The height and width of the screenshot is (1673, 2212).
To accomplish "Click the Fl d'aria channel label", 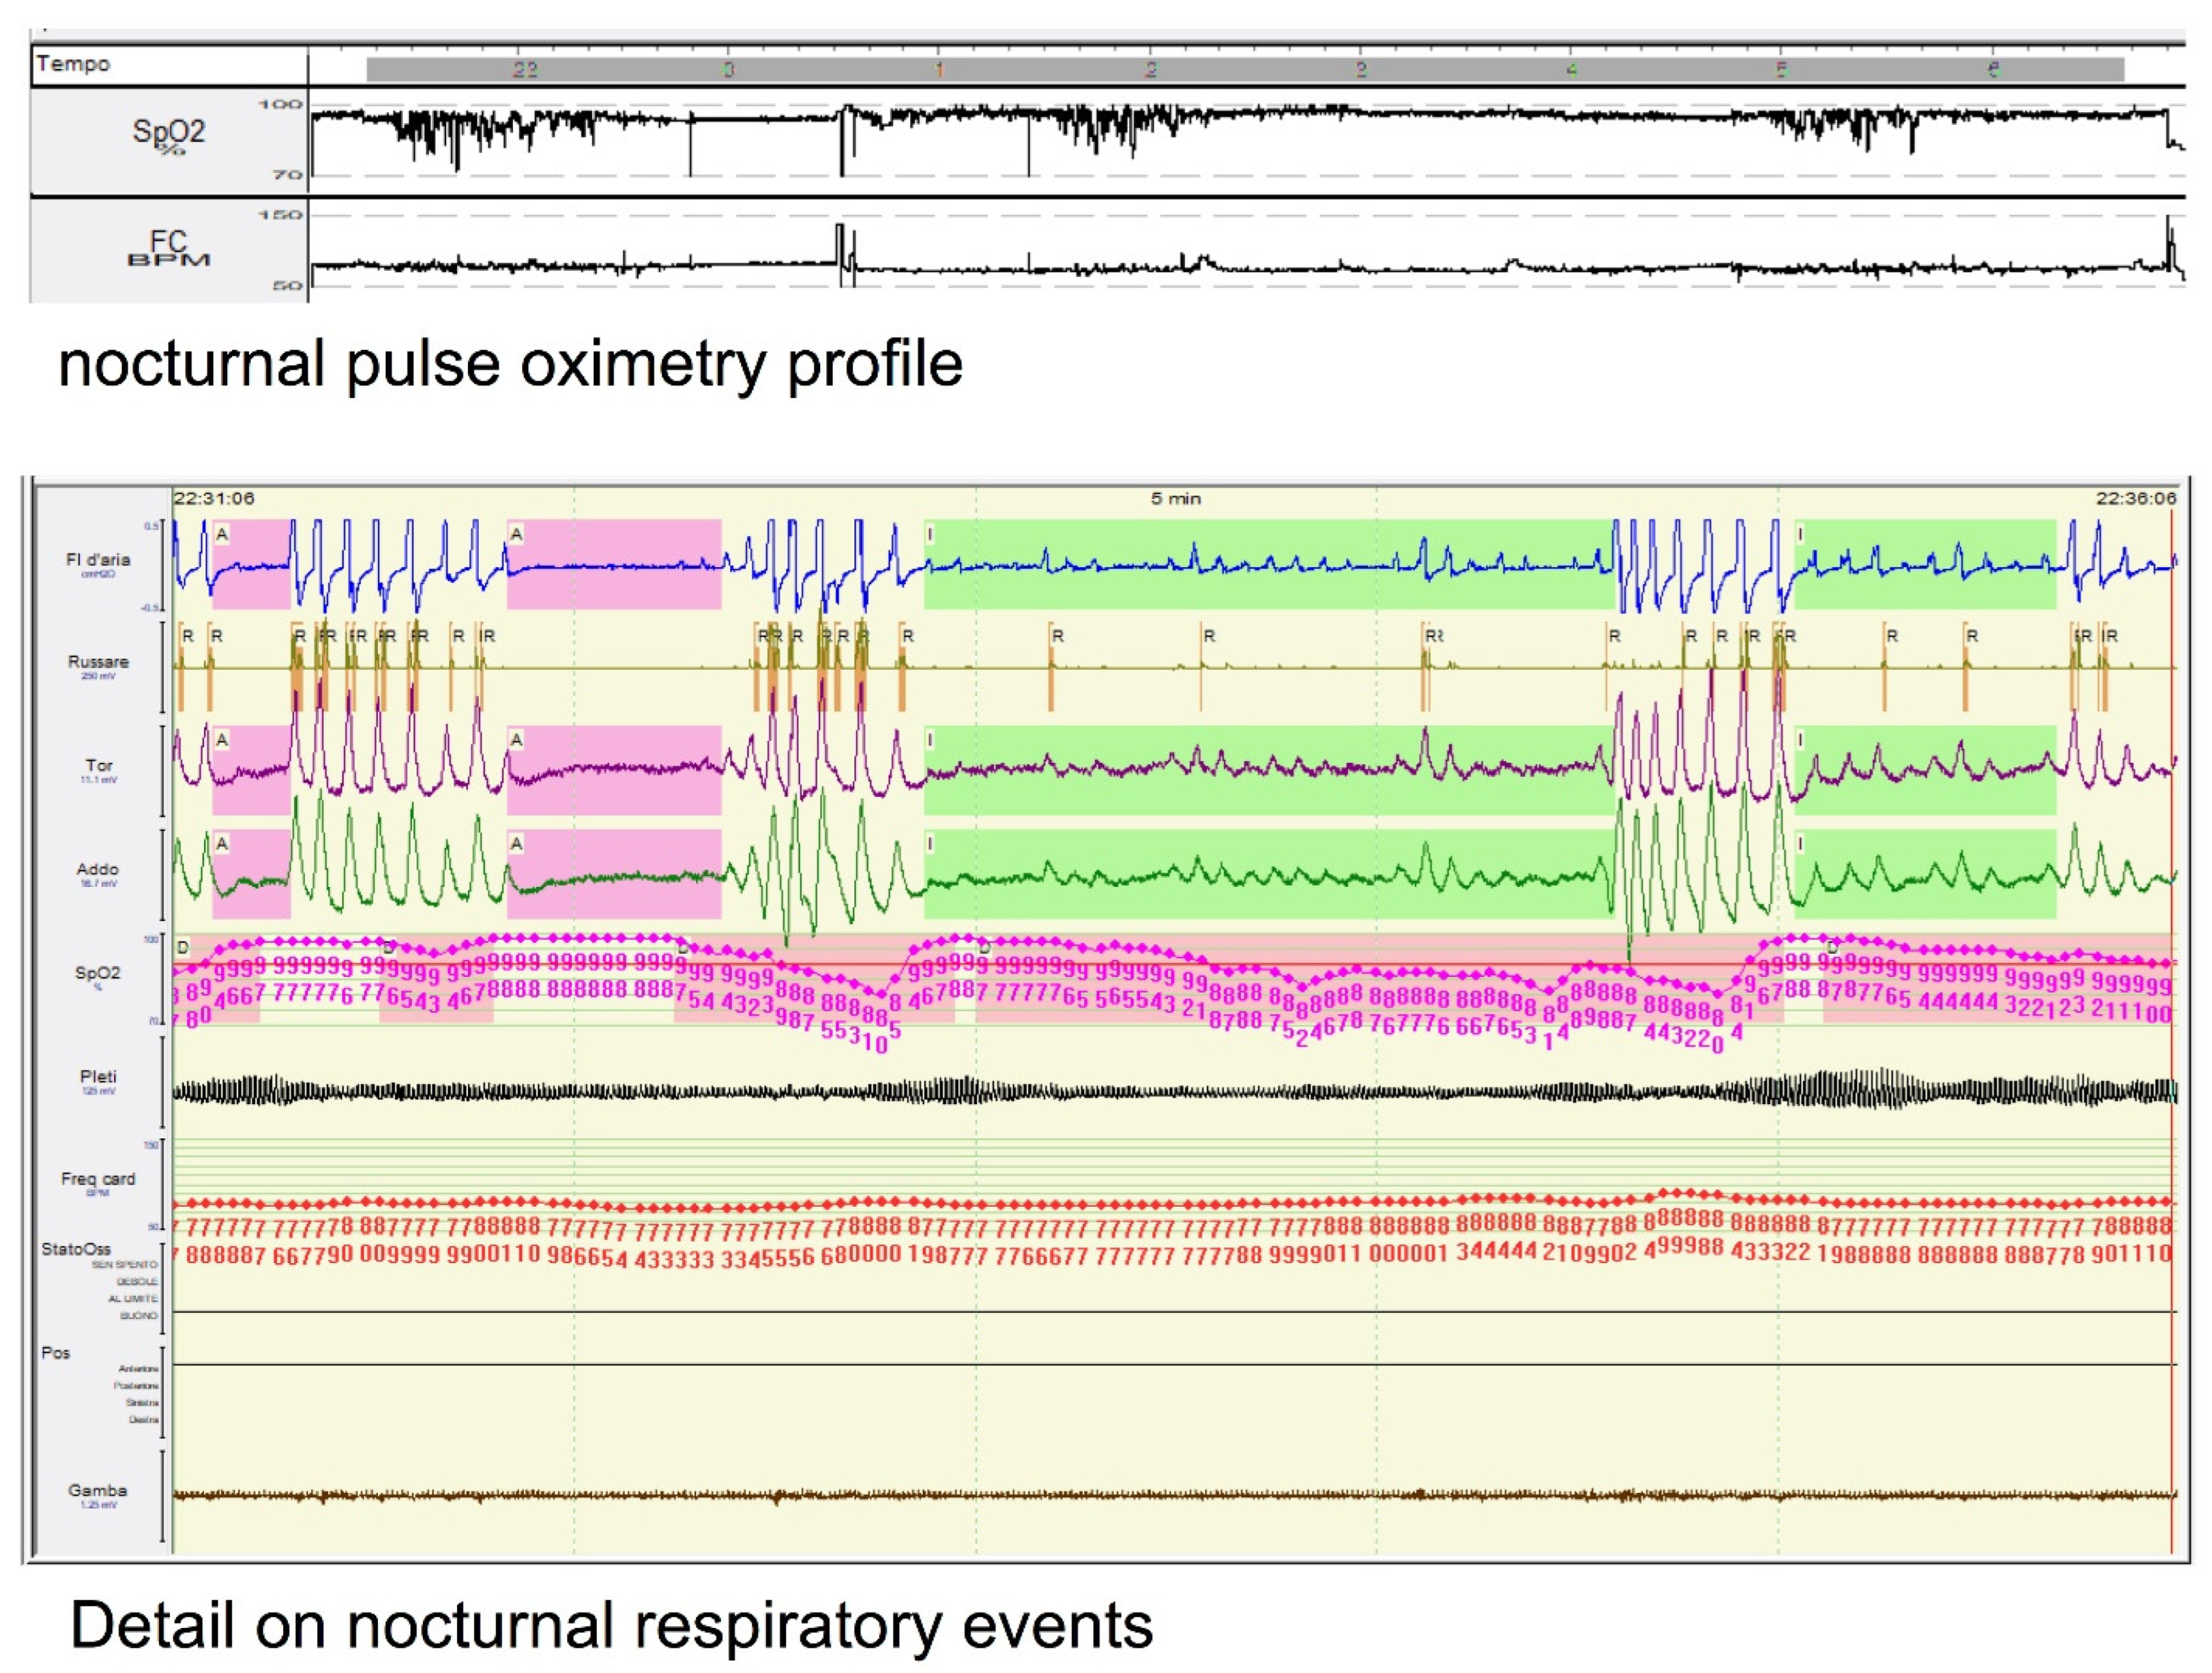I will pos(98,560).
